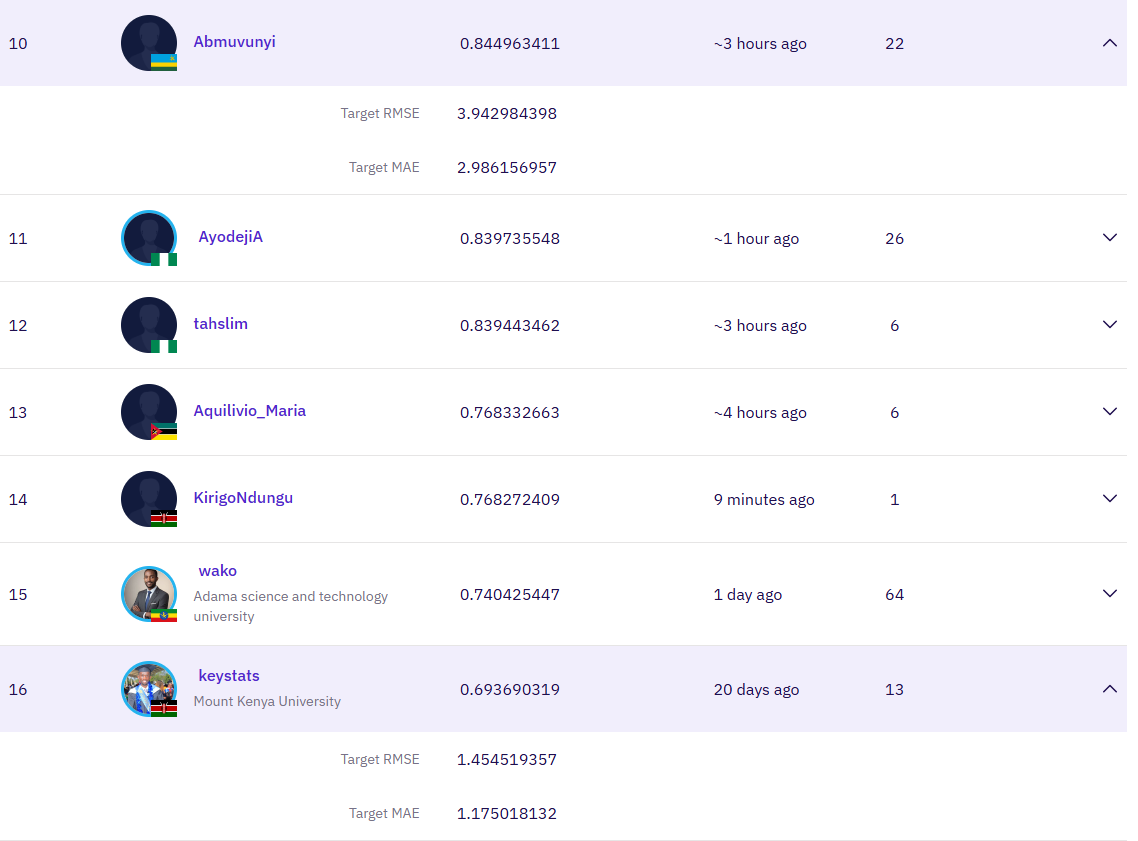This screenshot has width=1138, height=841.
Task: Open wako's profile photo
Action: pos(149,594)
